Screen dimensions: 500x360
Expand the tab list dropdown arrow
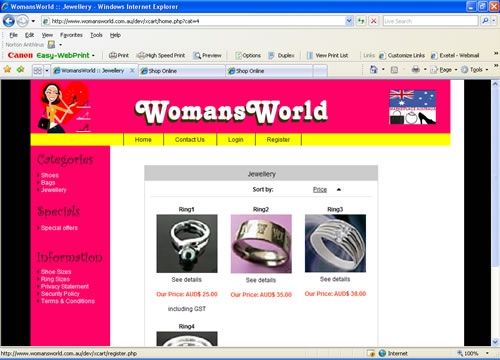pos(47,71)
